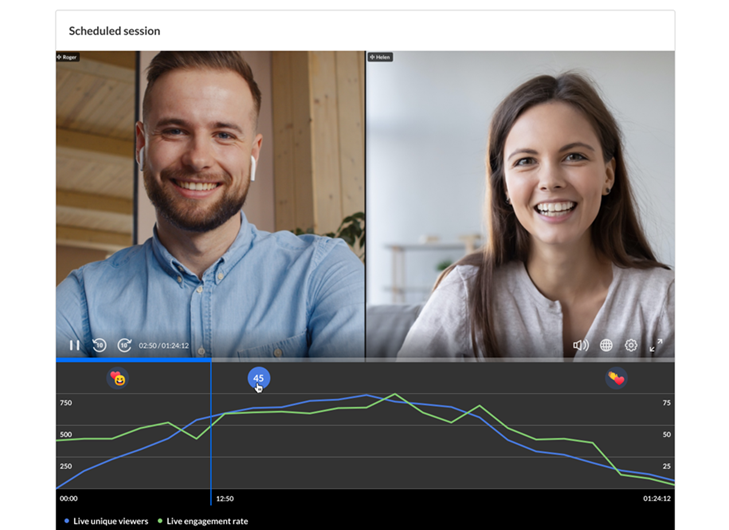The height and width of the screenshot is (530, 729).
Task: Click the 750 axis label
Action: pos(66,403)
